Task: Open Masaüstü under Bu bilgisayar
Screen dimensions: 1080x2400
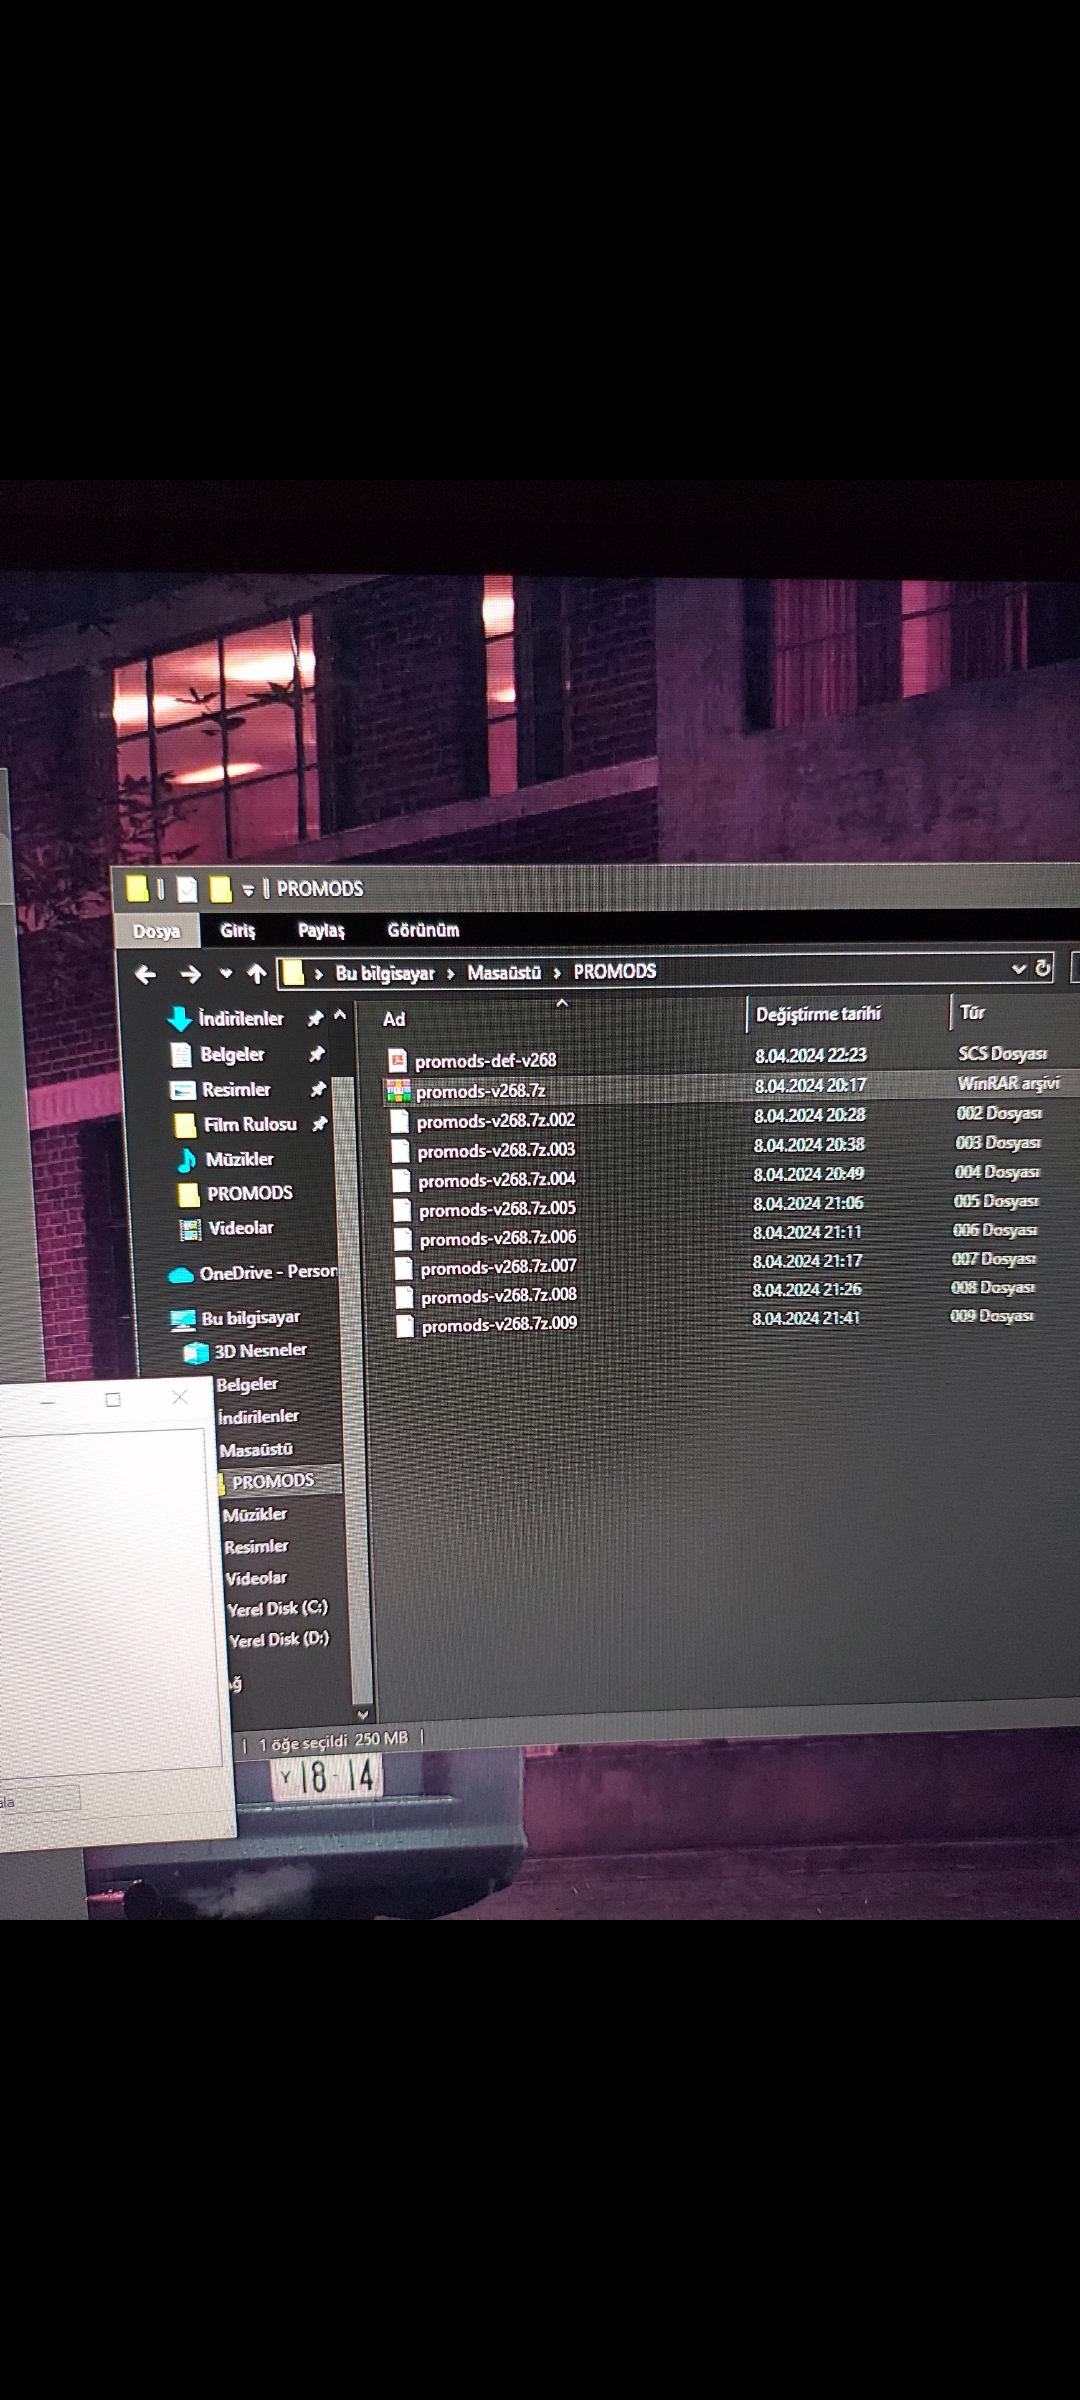Action: pos(256,1449)
